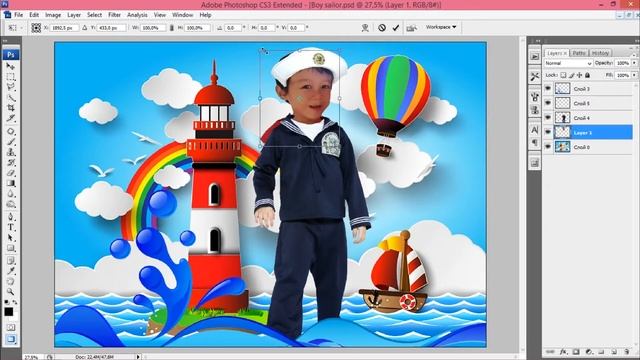Select the Rectangular Marquee tool

point(11,77)
